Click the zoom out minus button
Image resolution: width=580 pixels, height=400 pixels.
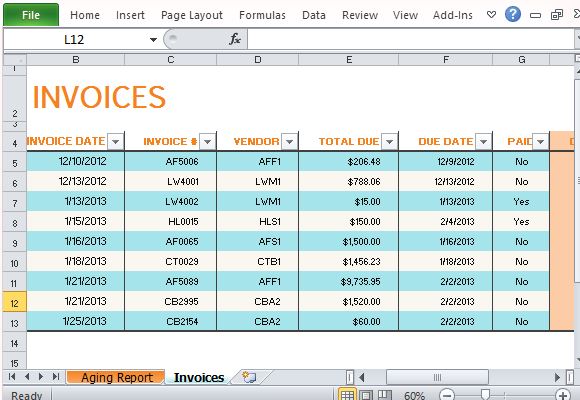pyautogui.click(x=447, y=395)
